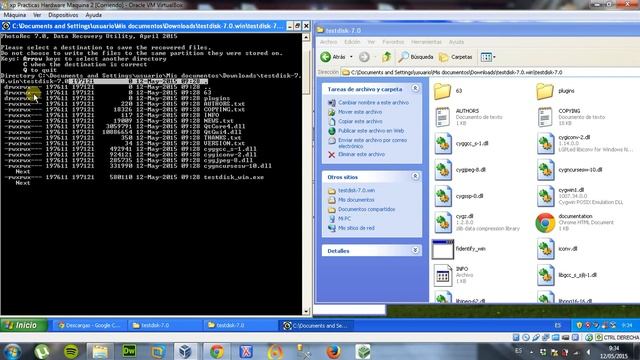
Task: Open Mis documentos under Otros sitios
Action: tap(356, 200)
